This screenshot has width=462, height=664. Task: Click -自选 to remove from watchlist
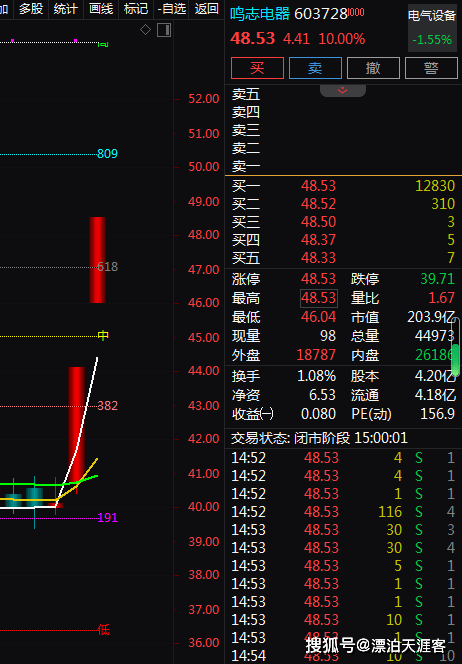pos(172,8)
